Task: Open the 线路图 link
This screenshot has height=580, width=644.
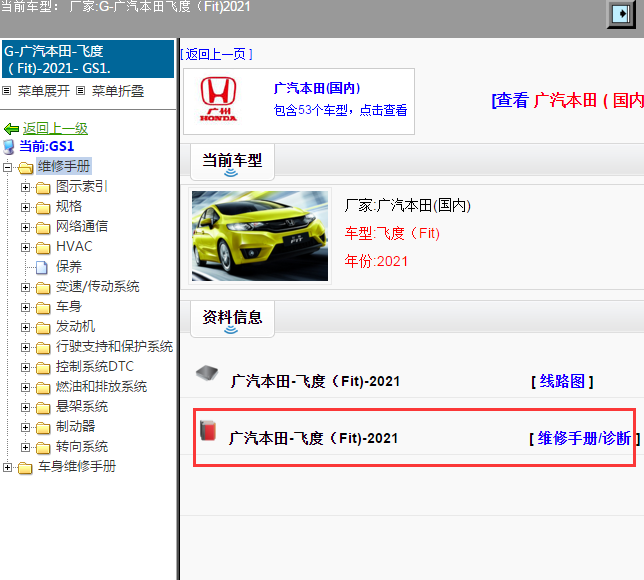Action: pos(562,382)
